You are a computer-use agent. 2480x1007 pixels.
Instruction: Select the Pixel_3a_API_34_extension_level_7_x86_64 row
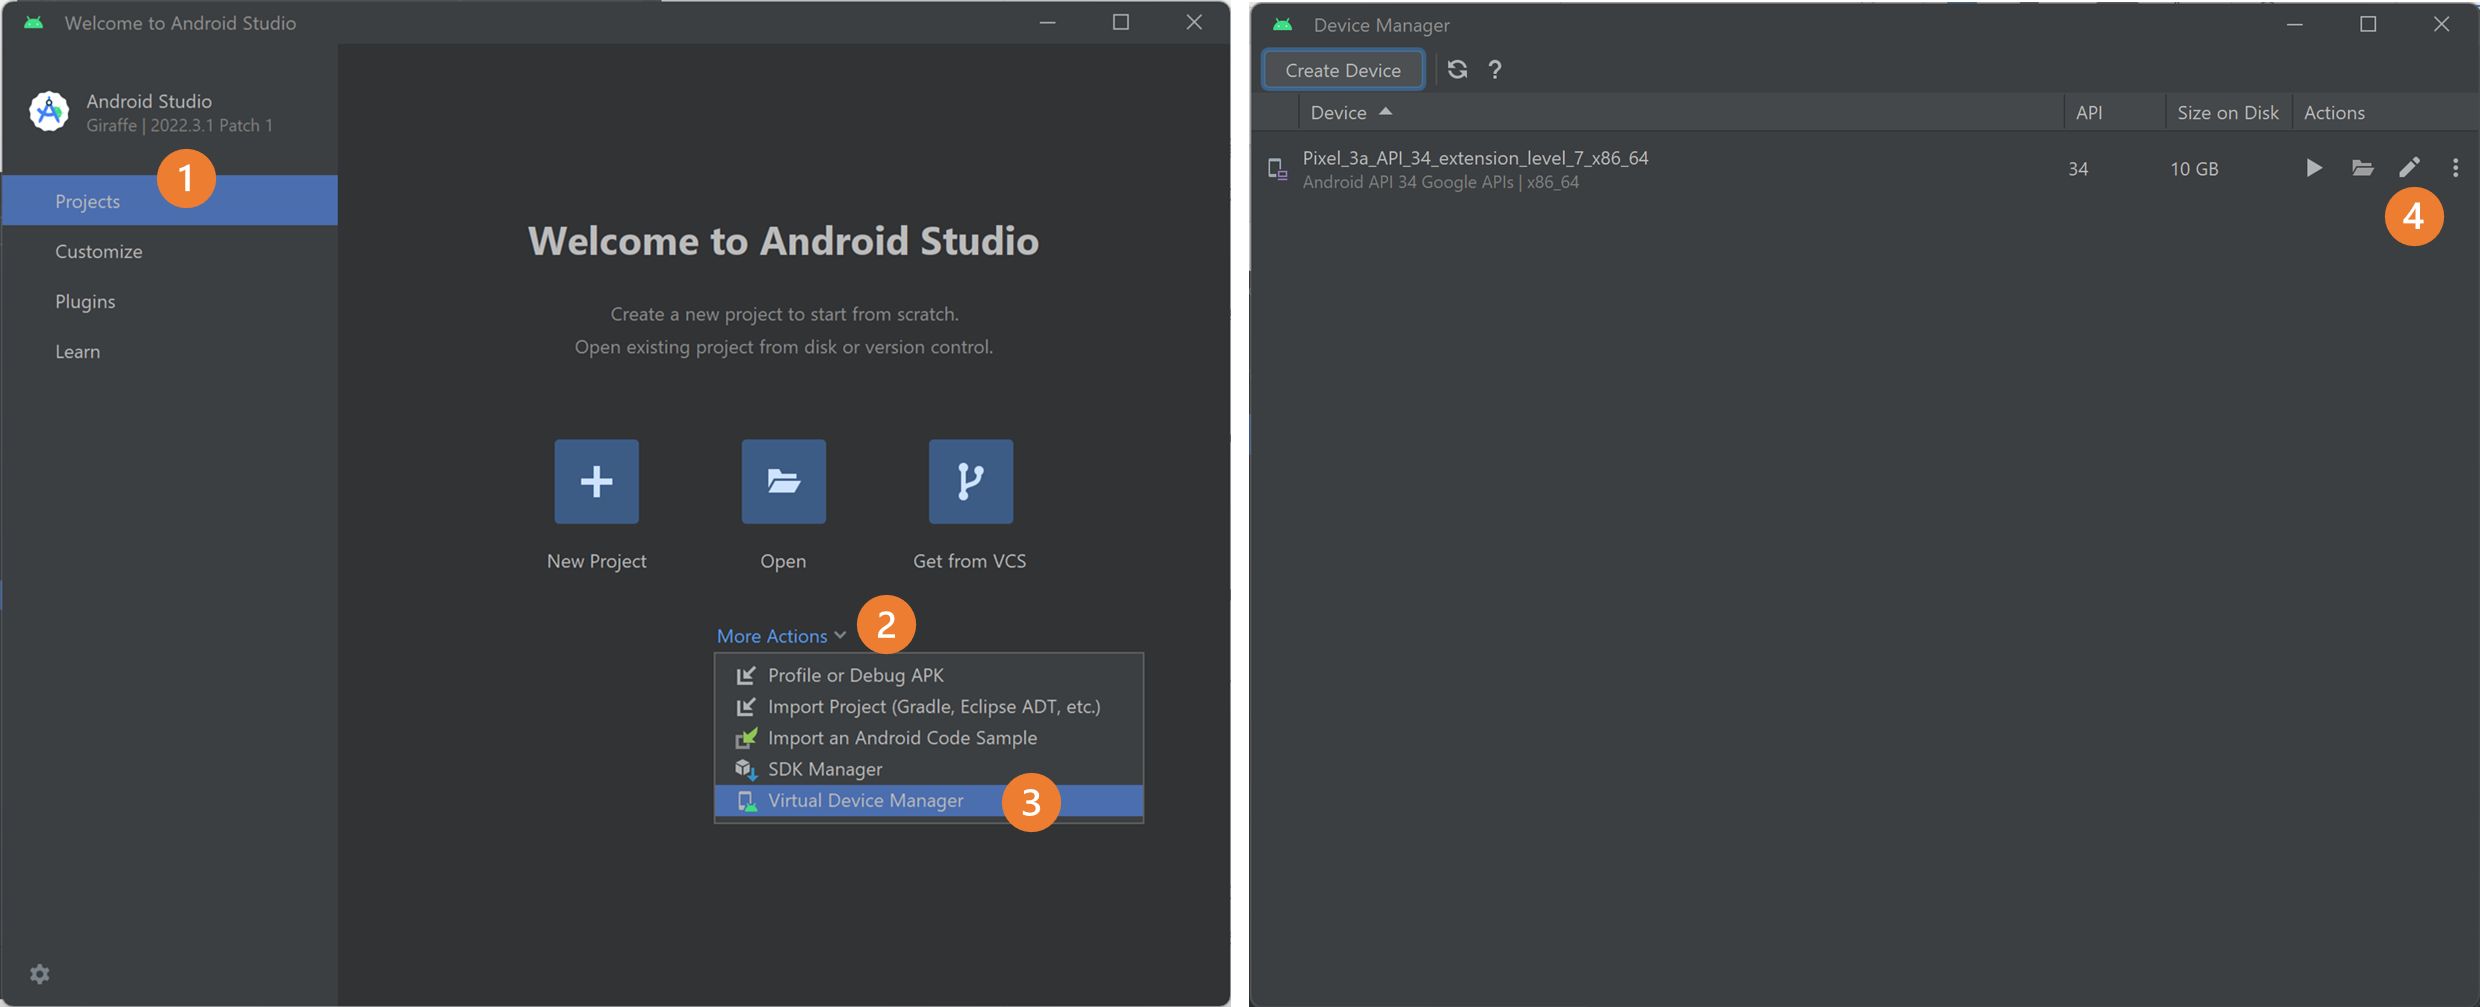click(x=1864, y=169)
